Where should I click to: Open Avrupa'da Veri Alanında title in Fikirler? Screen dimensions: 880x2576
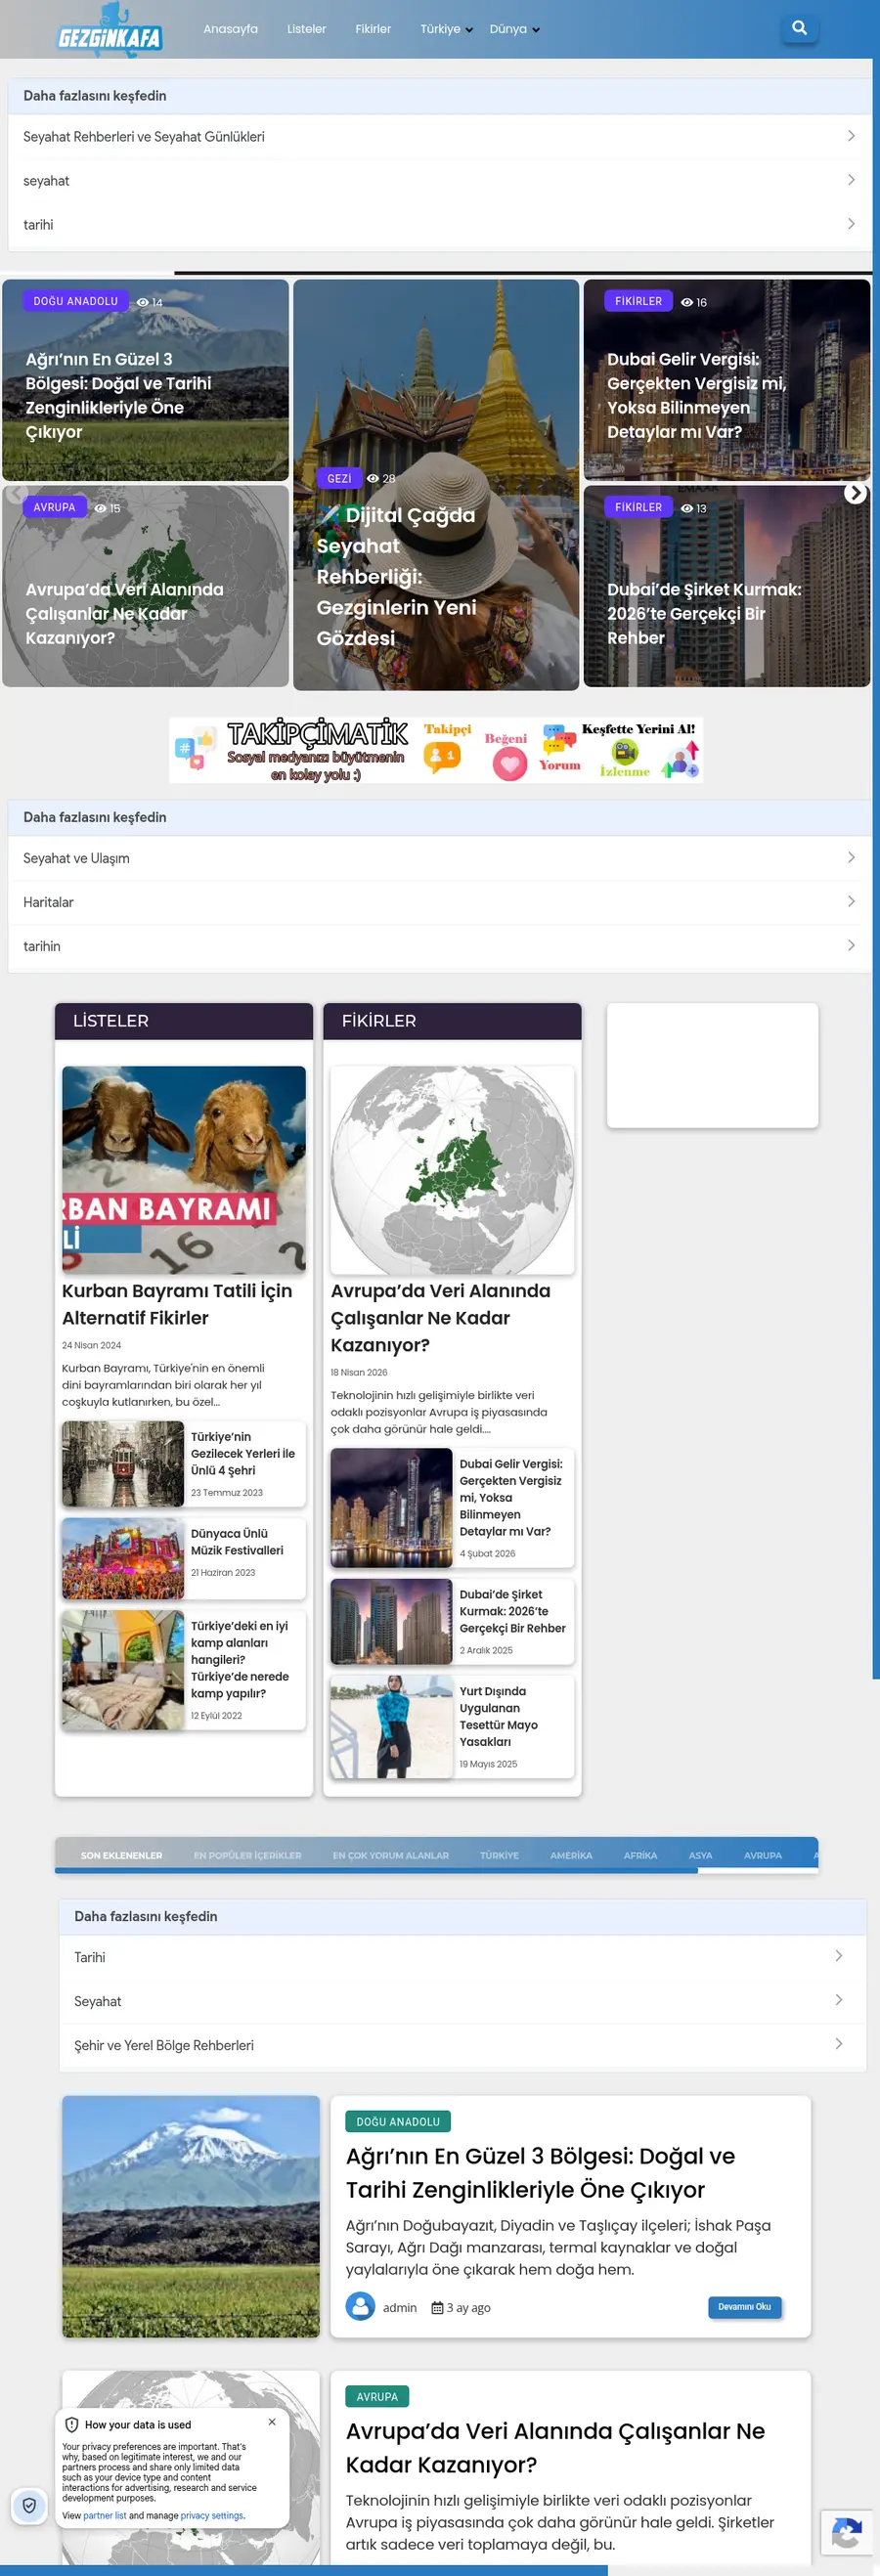tap(440, 1317)
